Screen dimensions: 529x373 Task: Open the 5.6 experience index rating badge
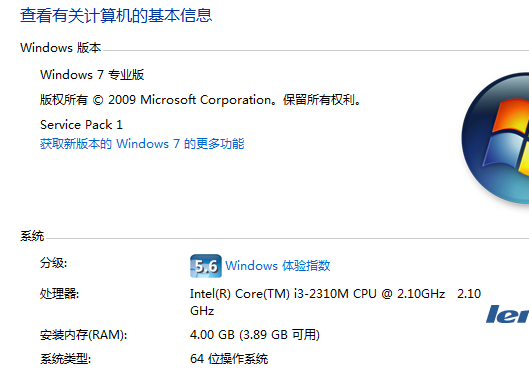coord(206,266)
